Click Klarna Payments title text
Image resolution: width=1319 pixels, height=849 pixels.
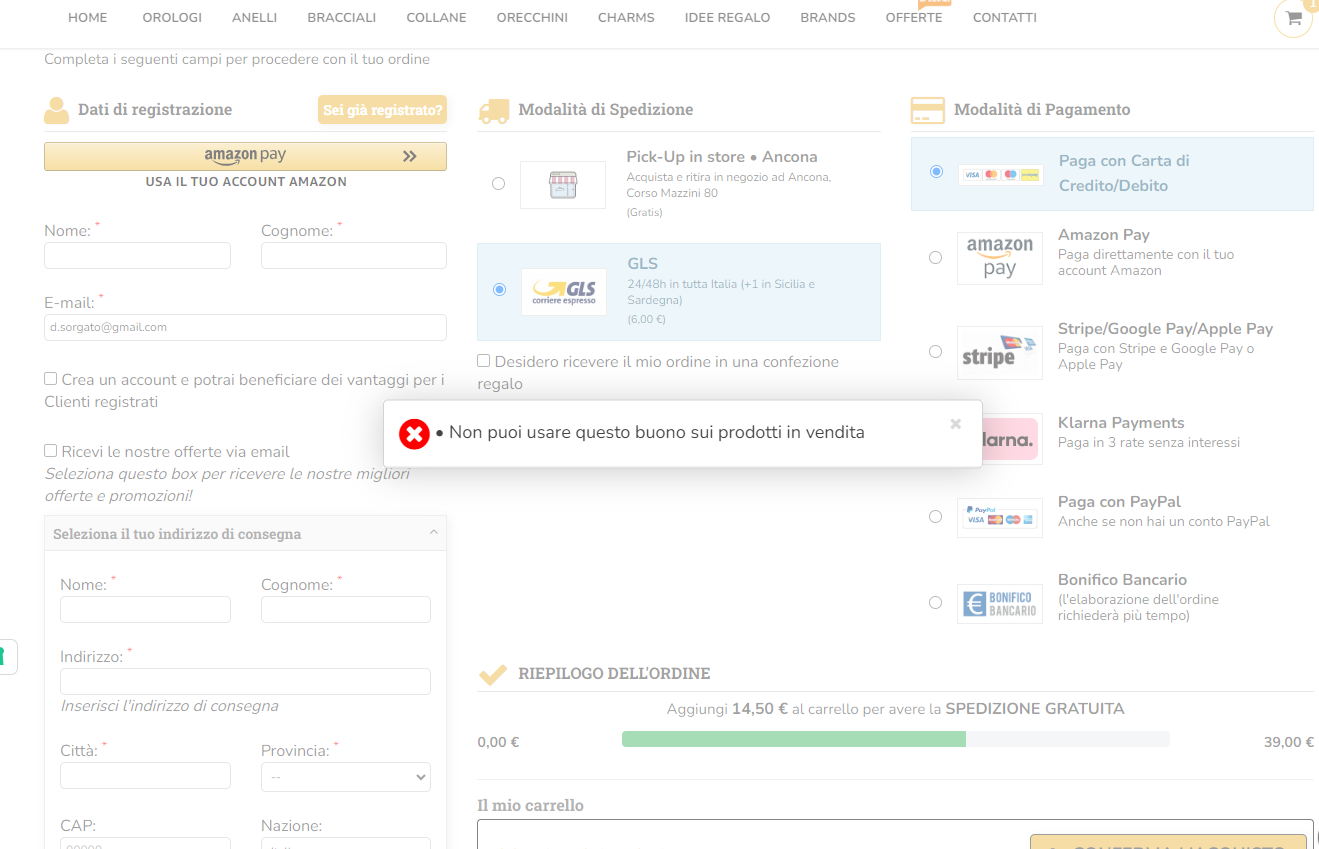pyautogui.click(x=1121, y=423)
